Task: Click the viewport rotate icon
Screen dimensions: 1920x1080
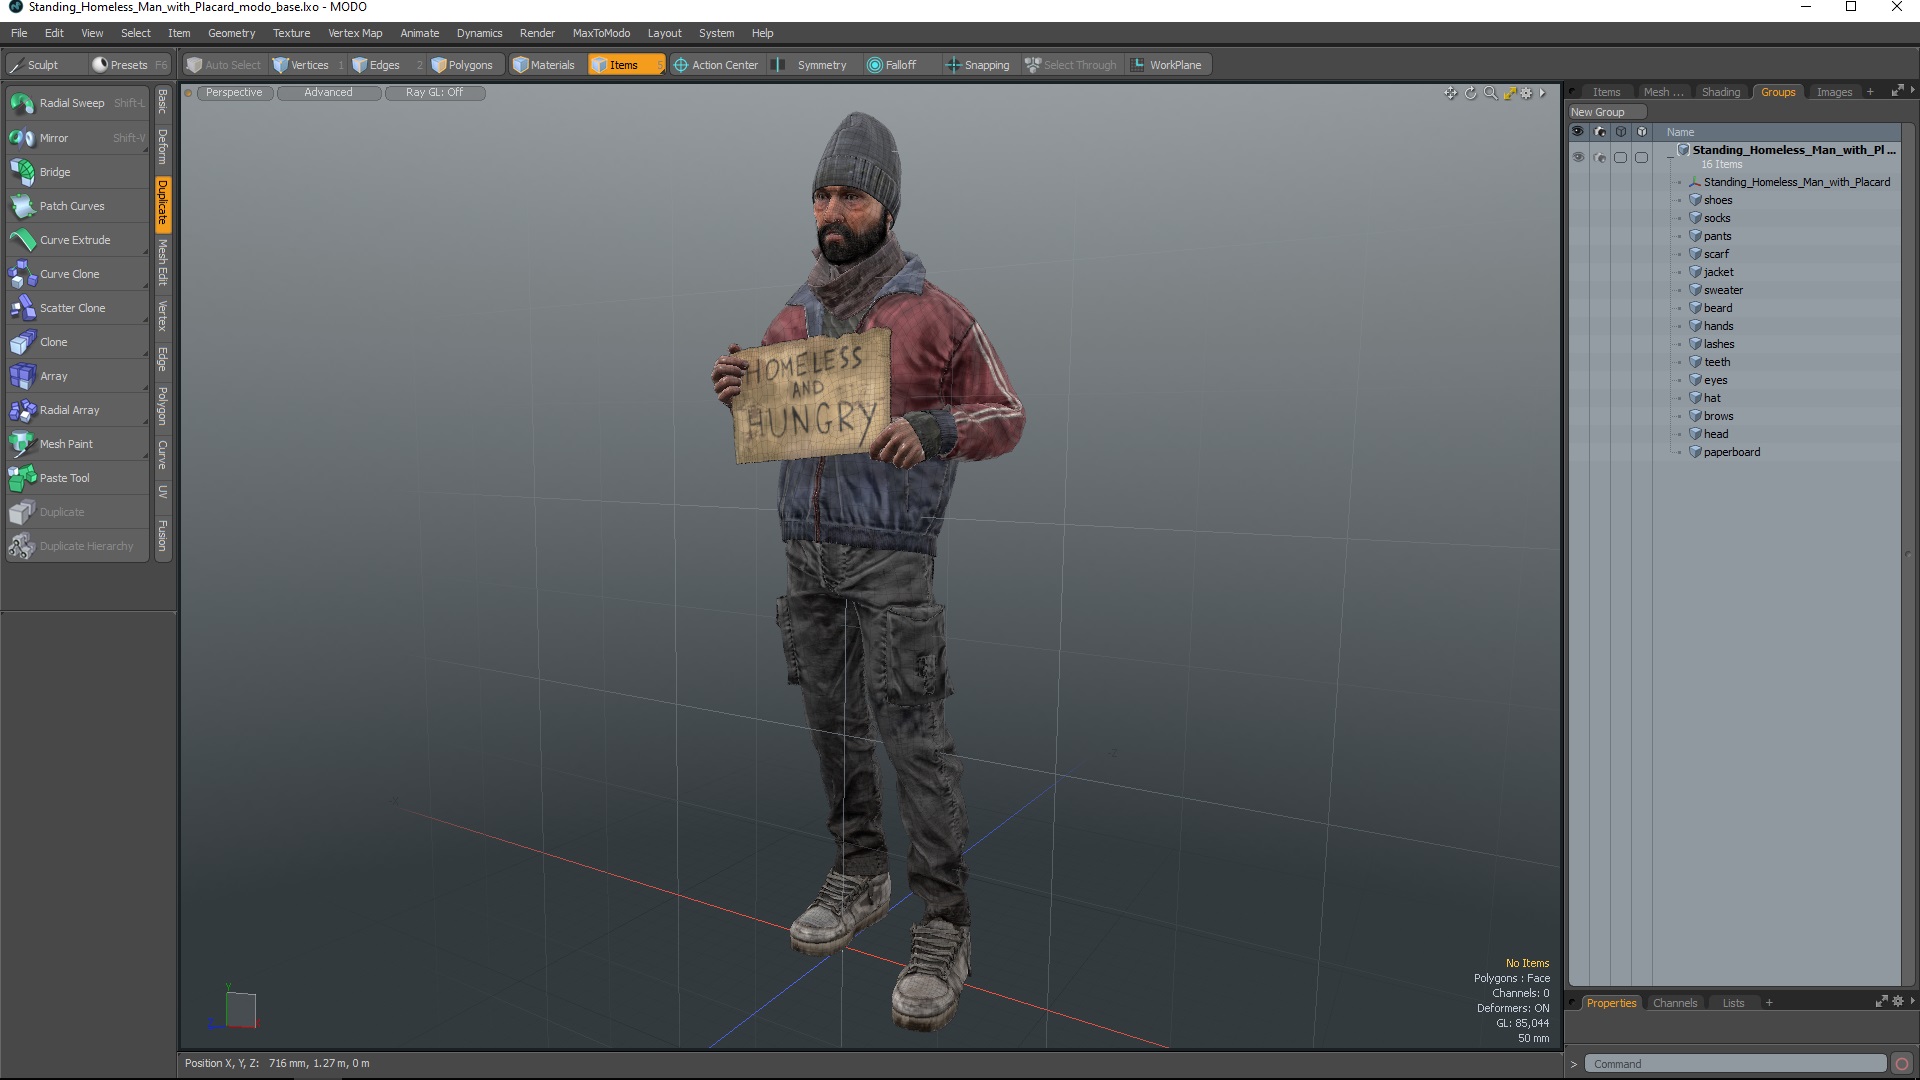Action: click(1470, 93)
